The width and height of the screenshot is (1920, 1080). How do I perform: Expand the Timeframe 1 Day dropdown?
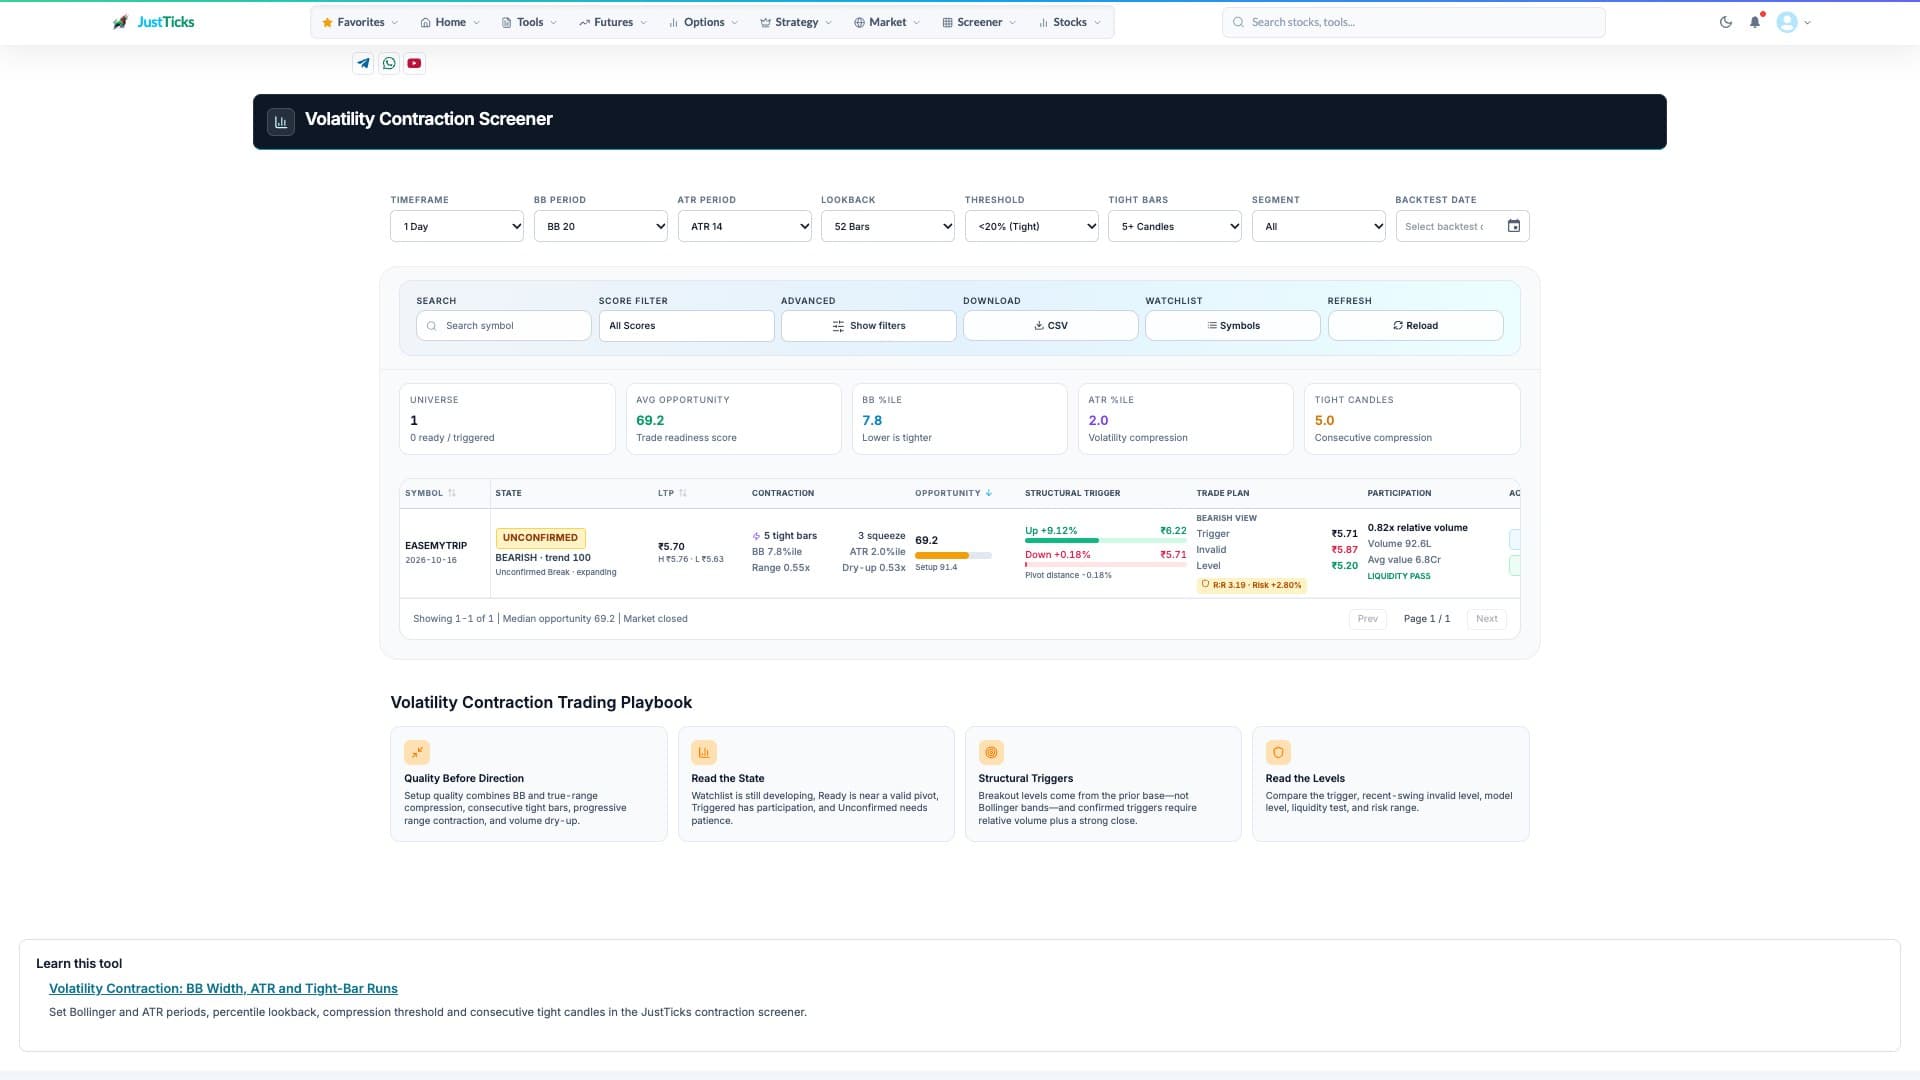coord(457,226)
